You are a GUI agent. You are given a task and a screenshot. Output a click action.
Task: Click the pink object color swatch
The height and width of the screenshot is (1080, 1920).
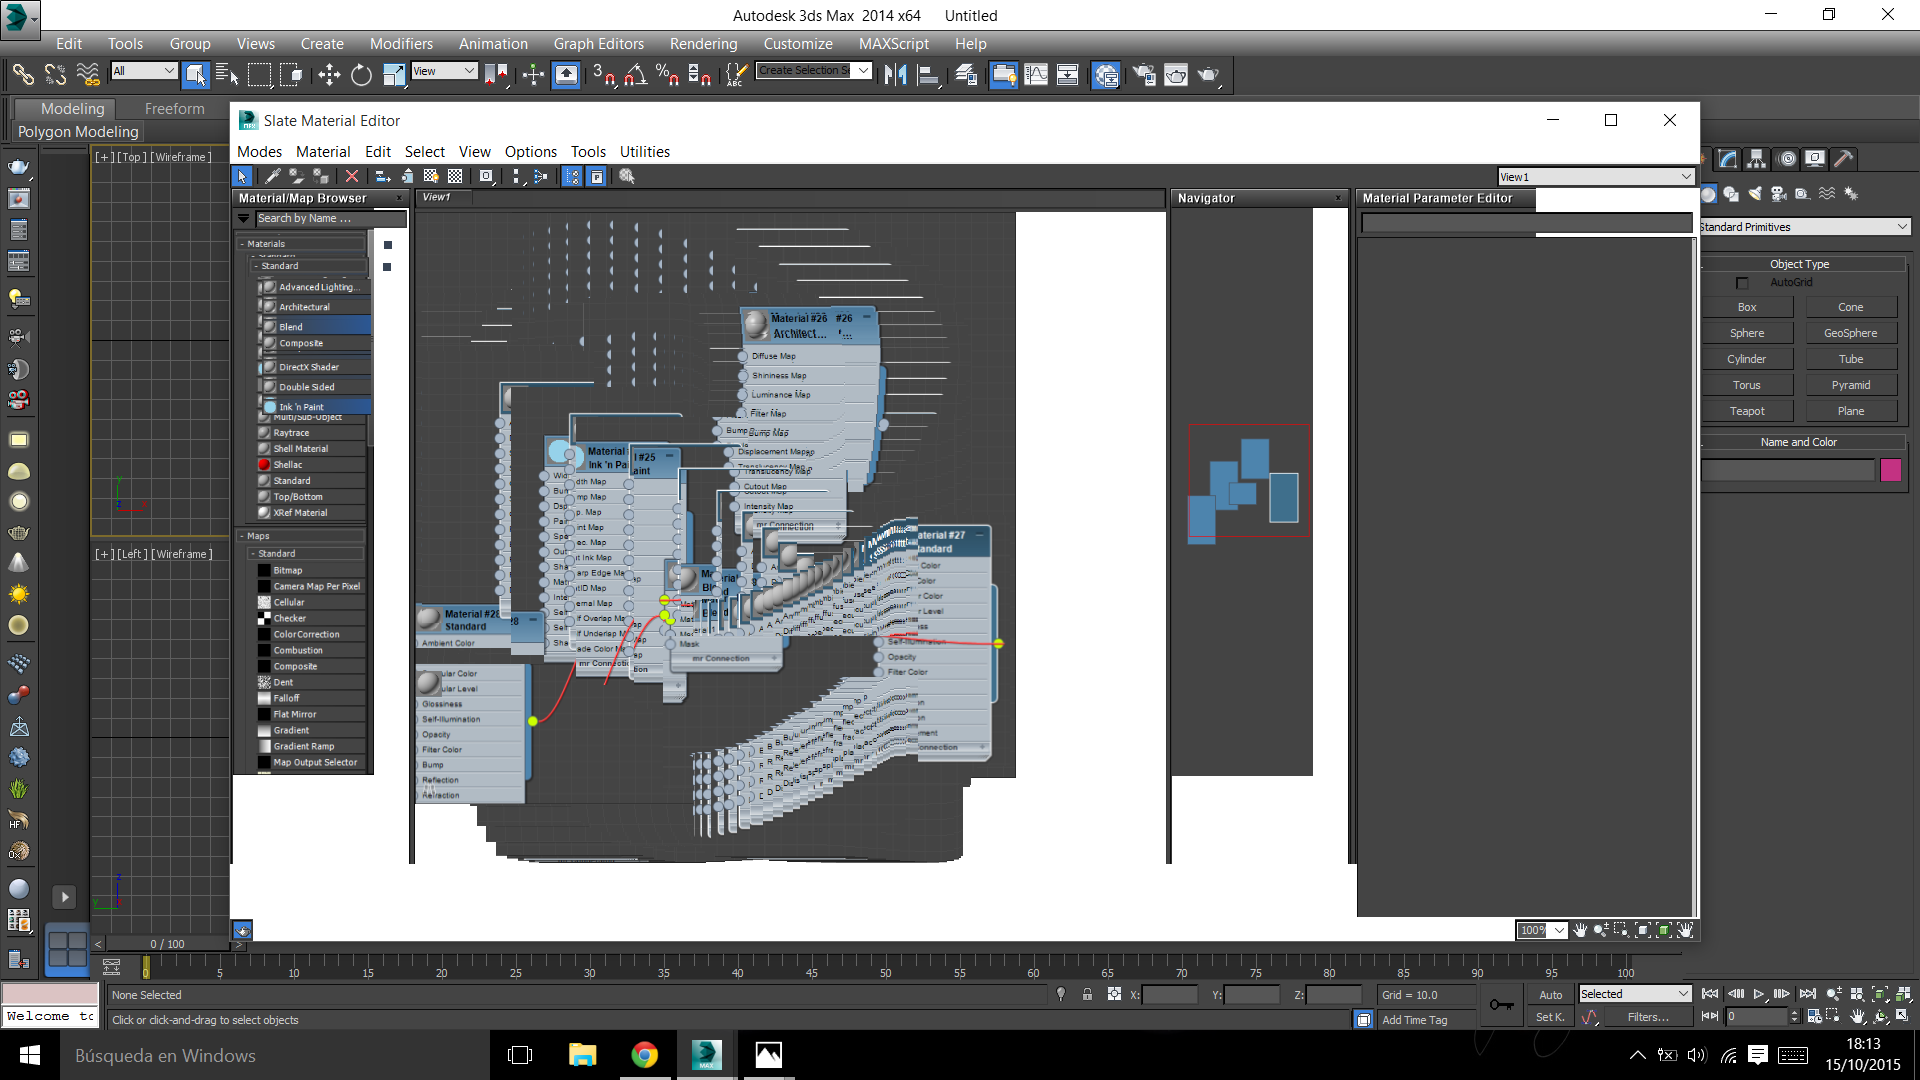(x=1890, y=470)
